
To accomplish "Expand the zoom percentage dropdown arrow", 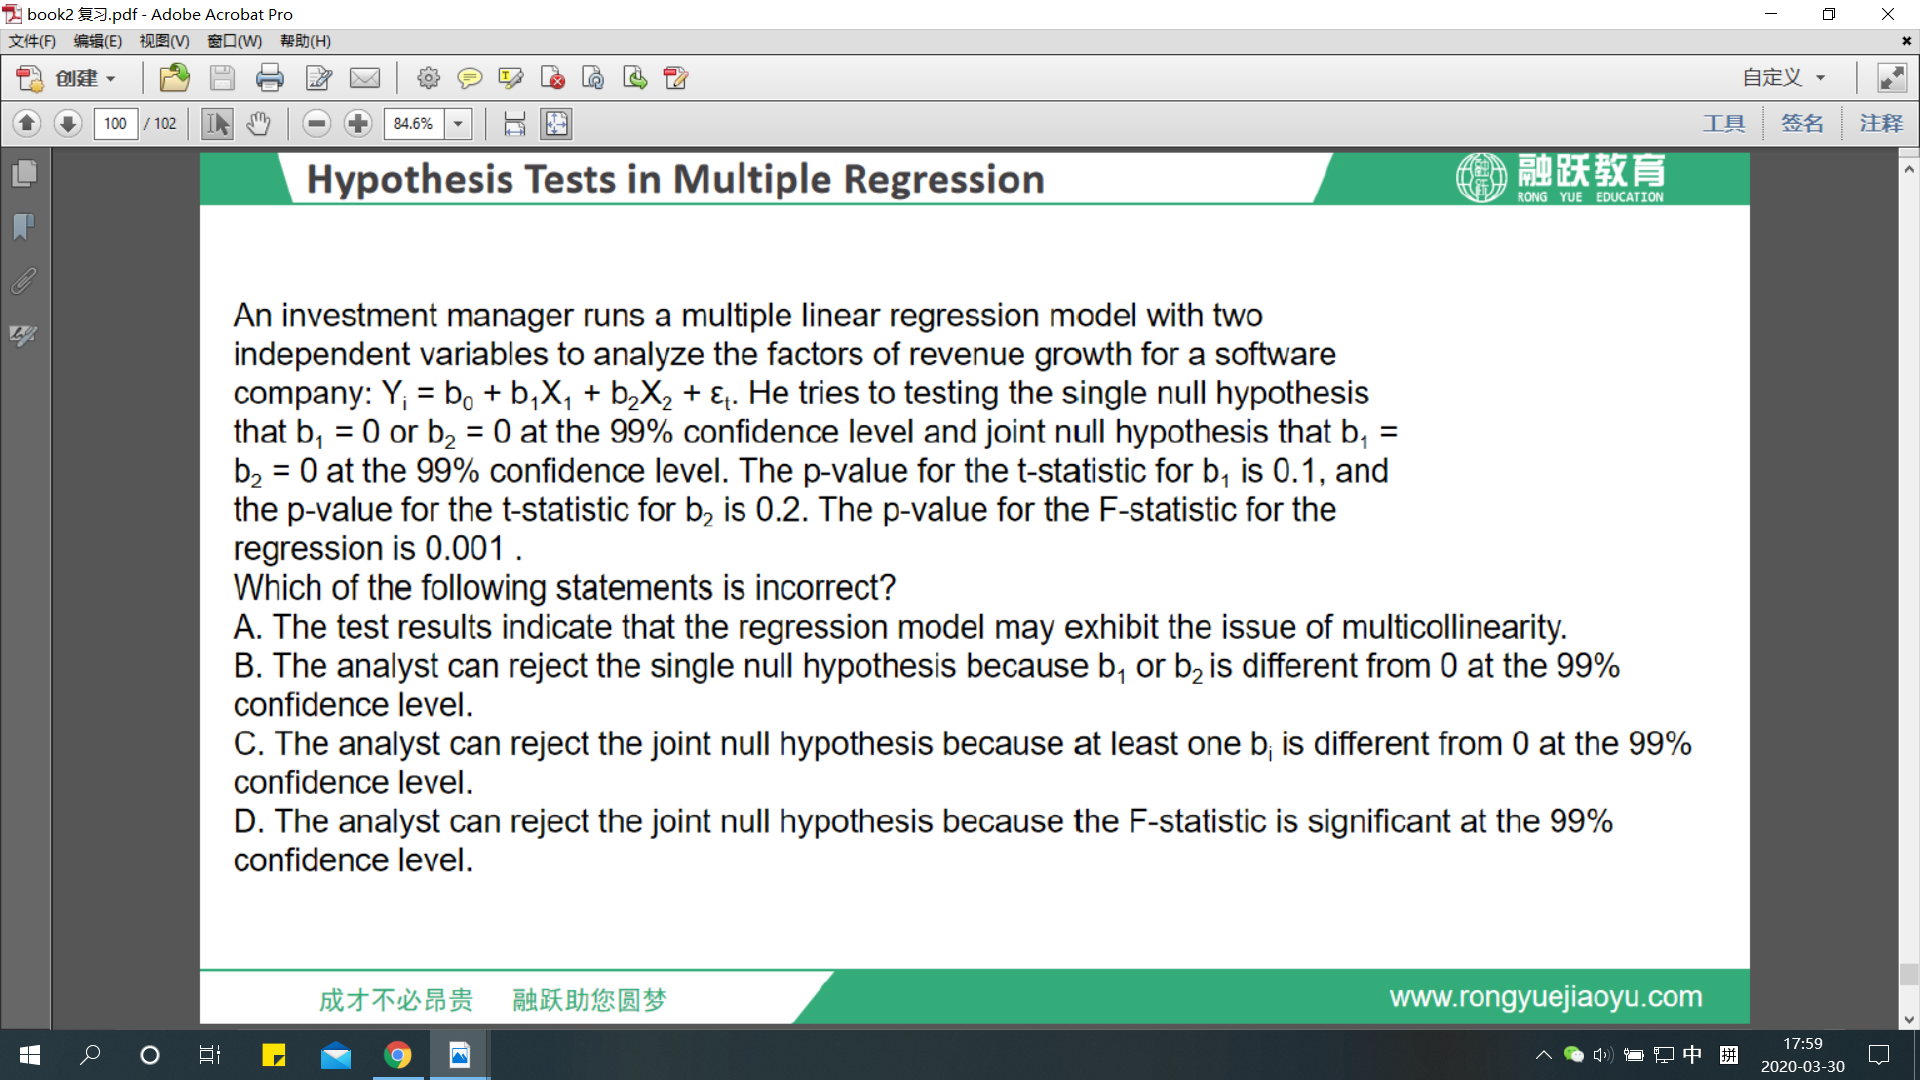I will (458, 124).
